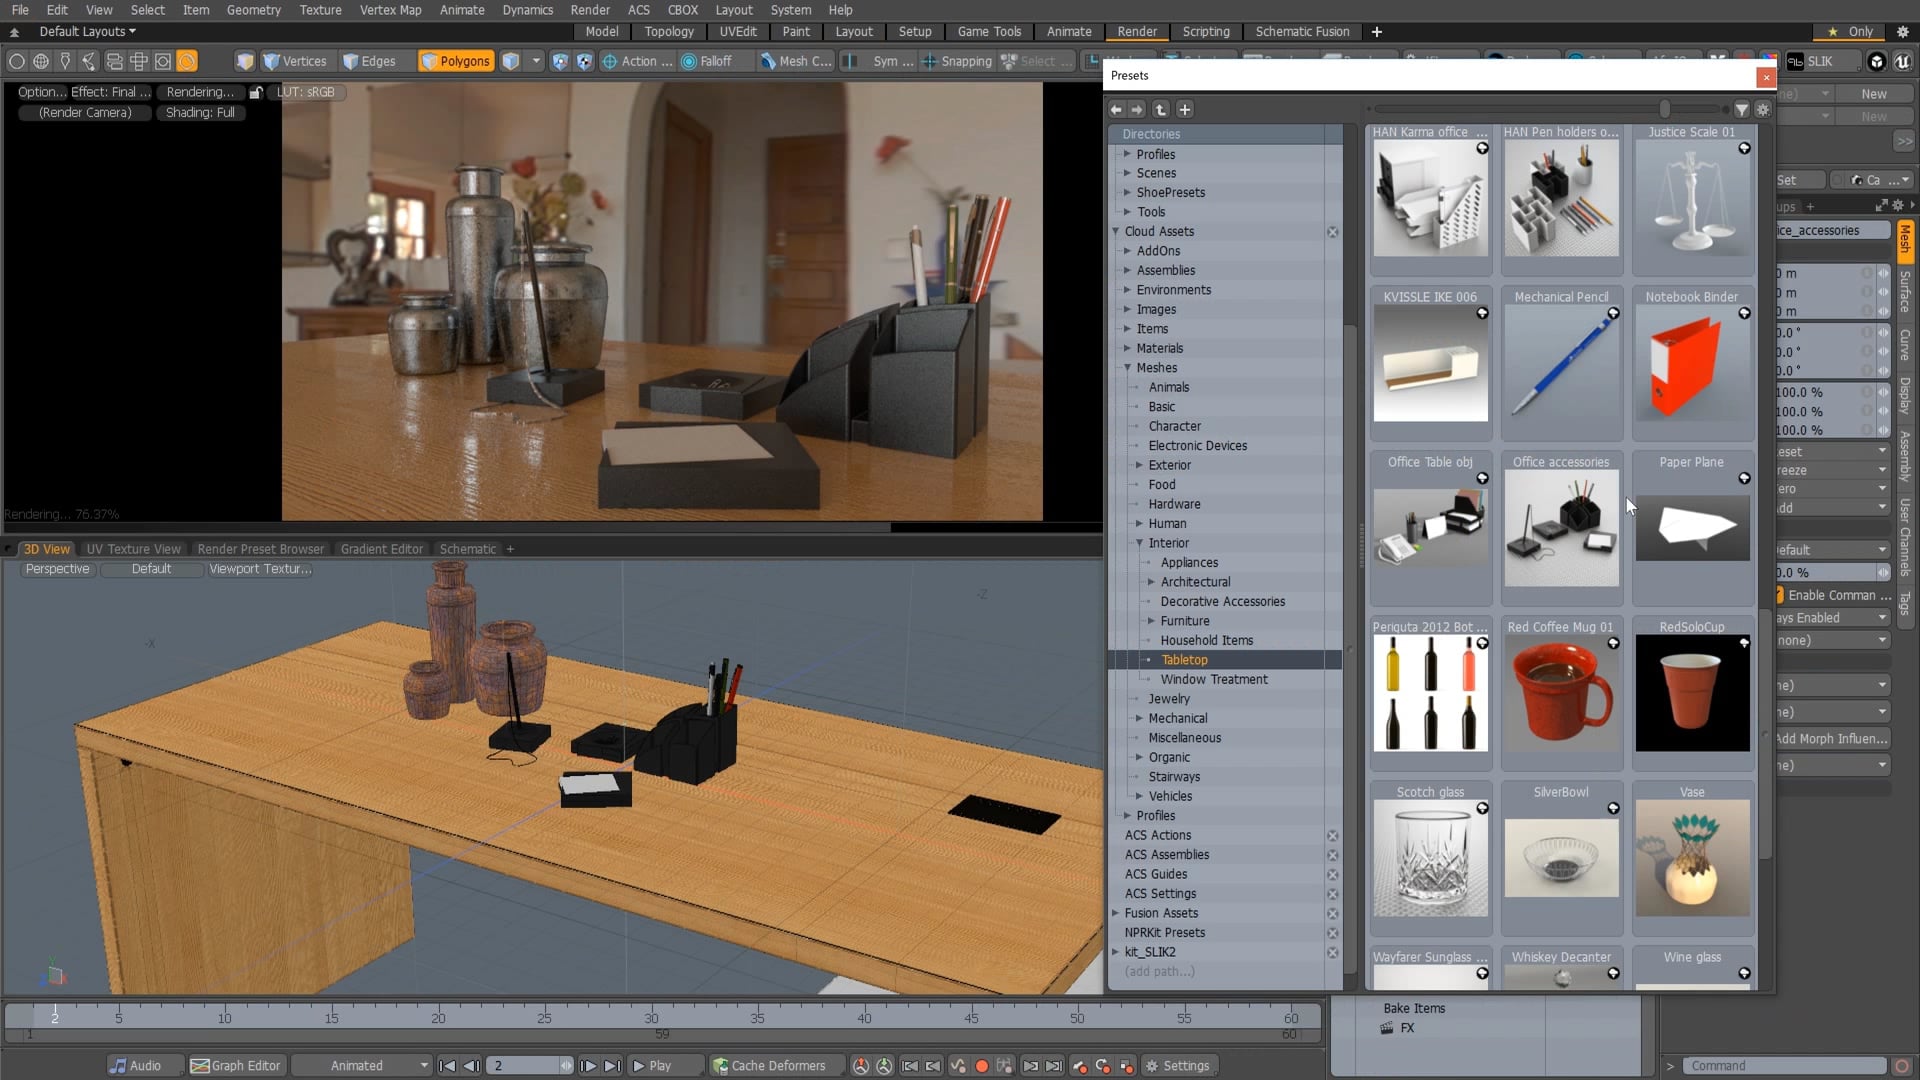Select the Red Coffee Mug 01 preset thumbnail
The image size is (1920, 1080).
(x=1561, y=693)
